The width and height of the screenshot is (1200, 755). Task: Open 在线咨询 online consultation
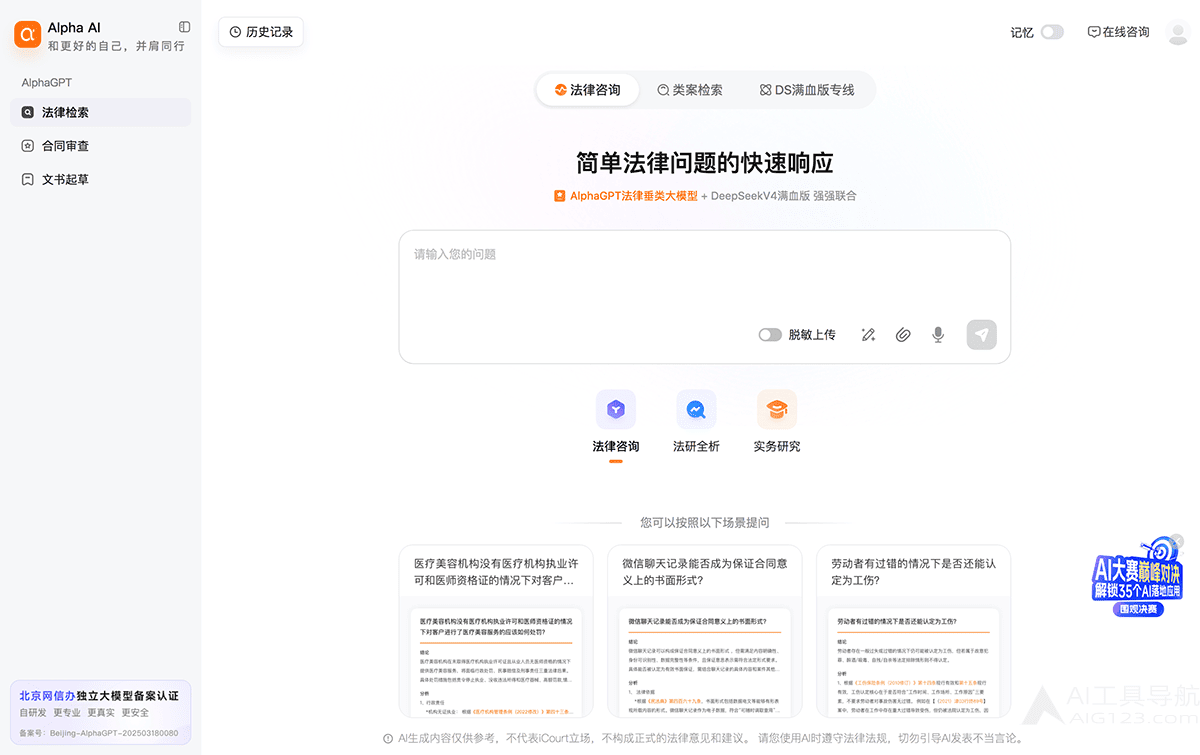pyautogui.click(x=1118, y=32)
